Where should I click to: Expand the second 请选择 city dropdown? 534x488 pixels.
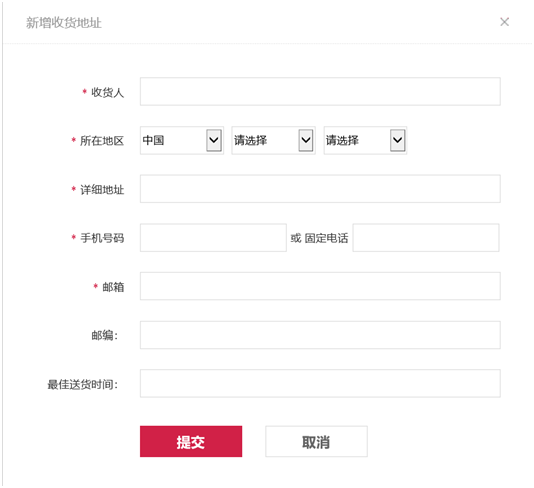tap(365, 140)
